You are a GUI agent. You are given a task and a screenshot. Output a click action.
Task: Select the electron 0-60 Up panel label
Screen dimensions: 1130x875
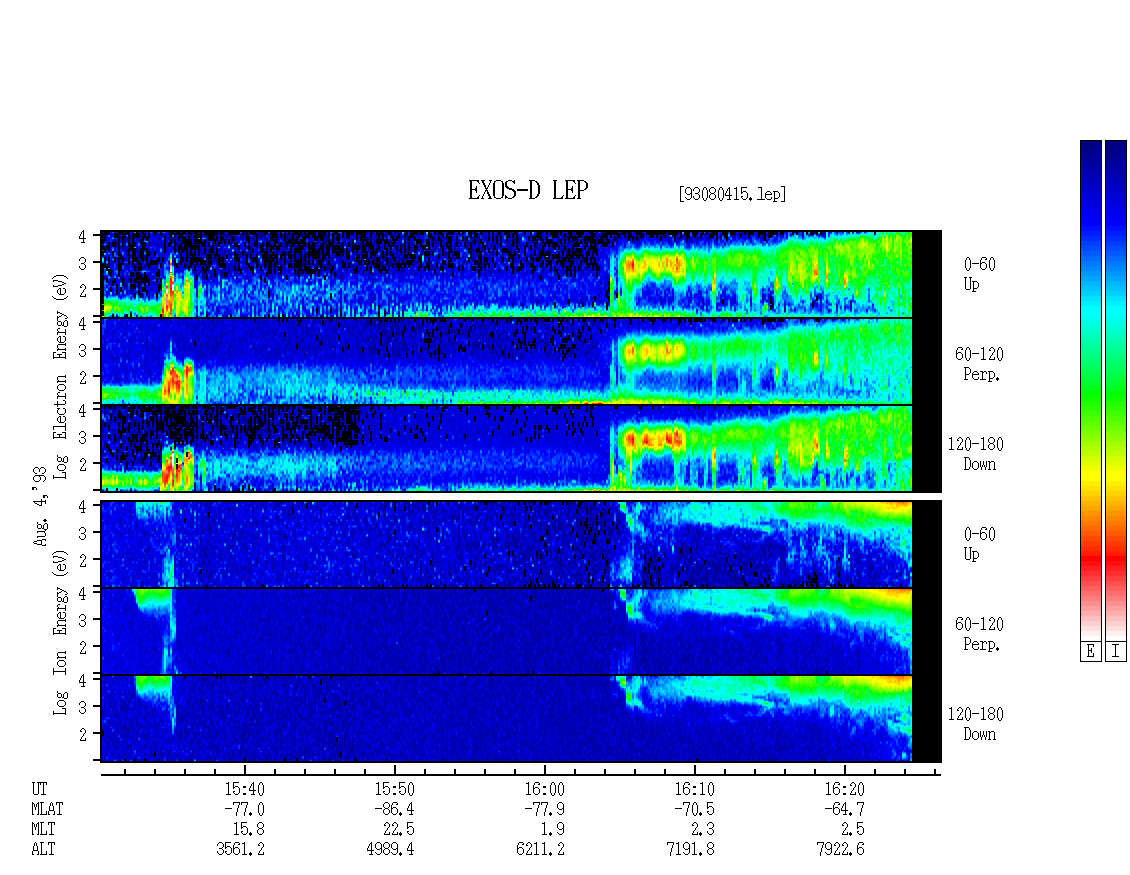tap(979, 274)
